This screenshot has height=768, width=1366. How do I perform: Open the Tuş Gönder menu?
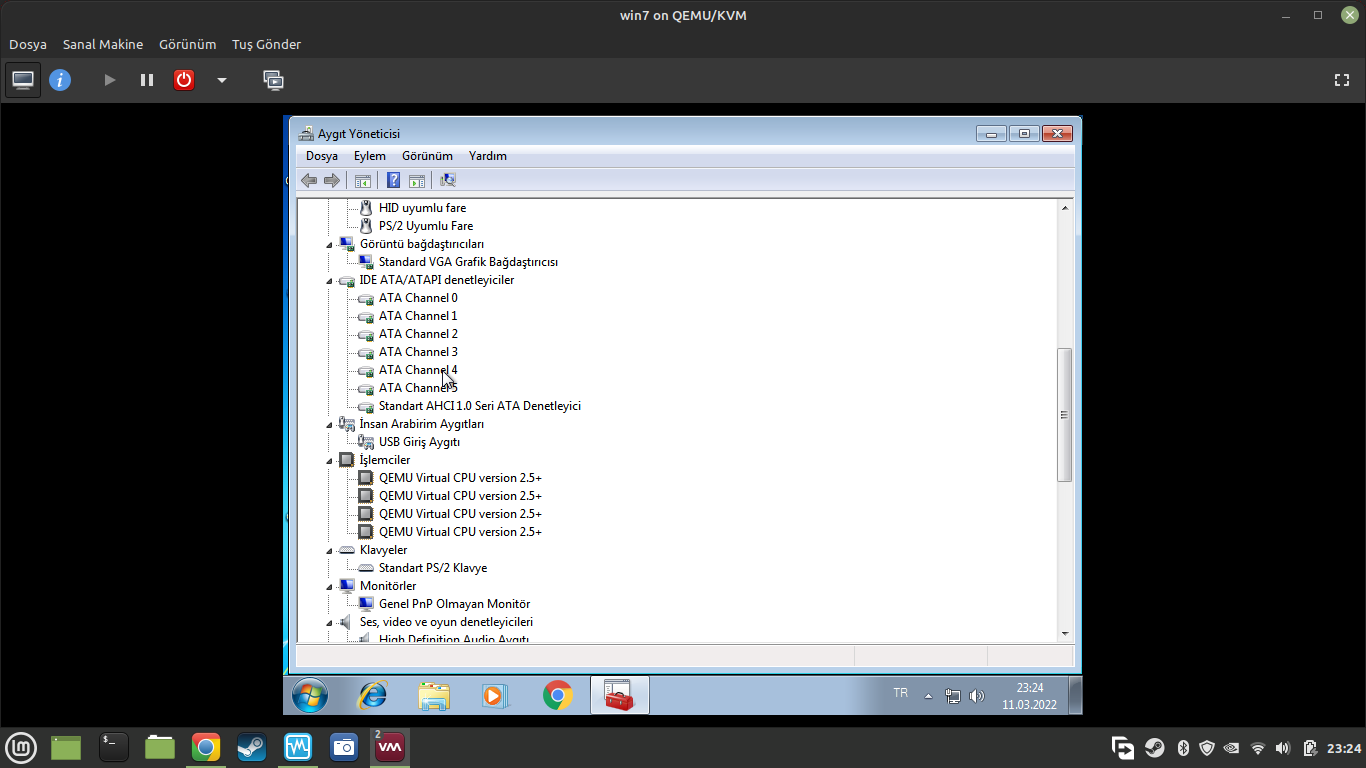[x=266, y=44]
